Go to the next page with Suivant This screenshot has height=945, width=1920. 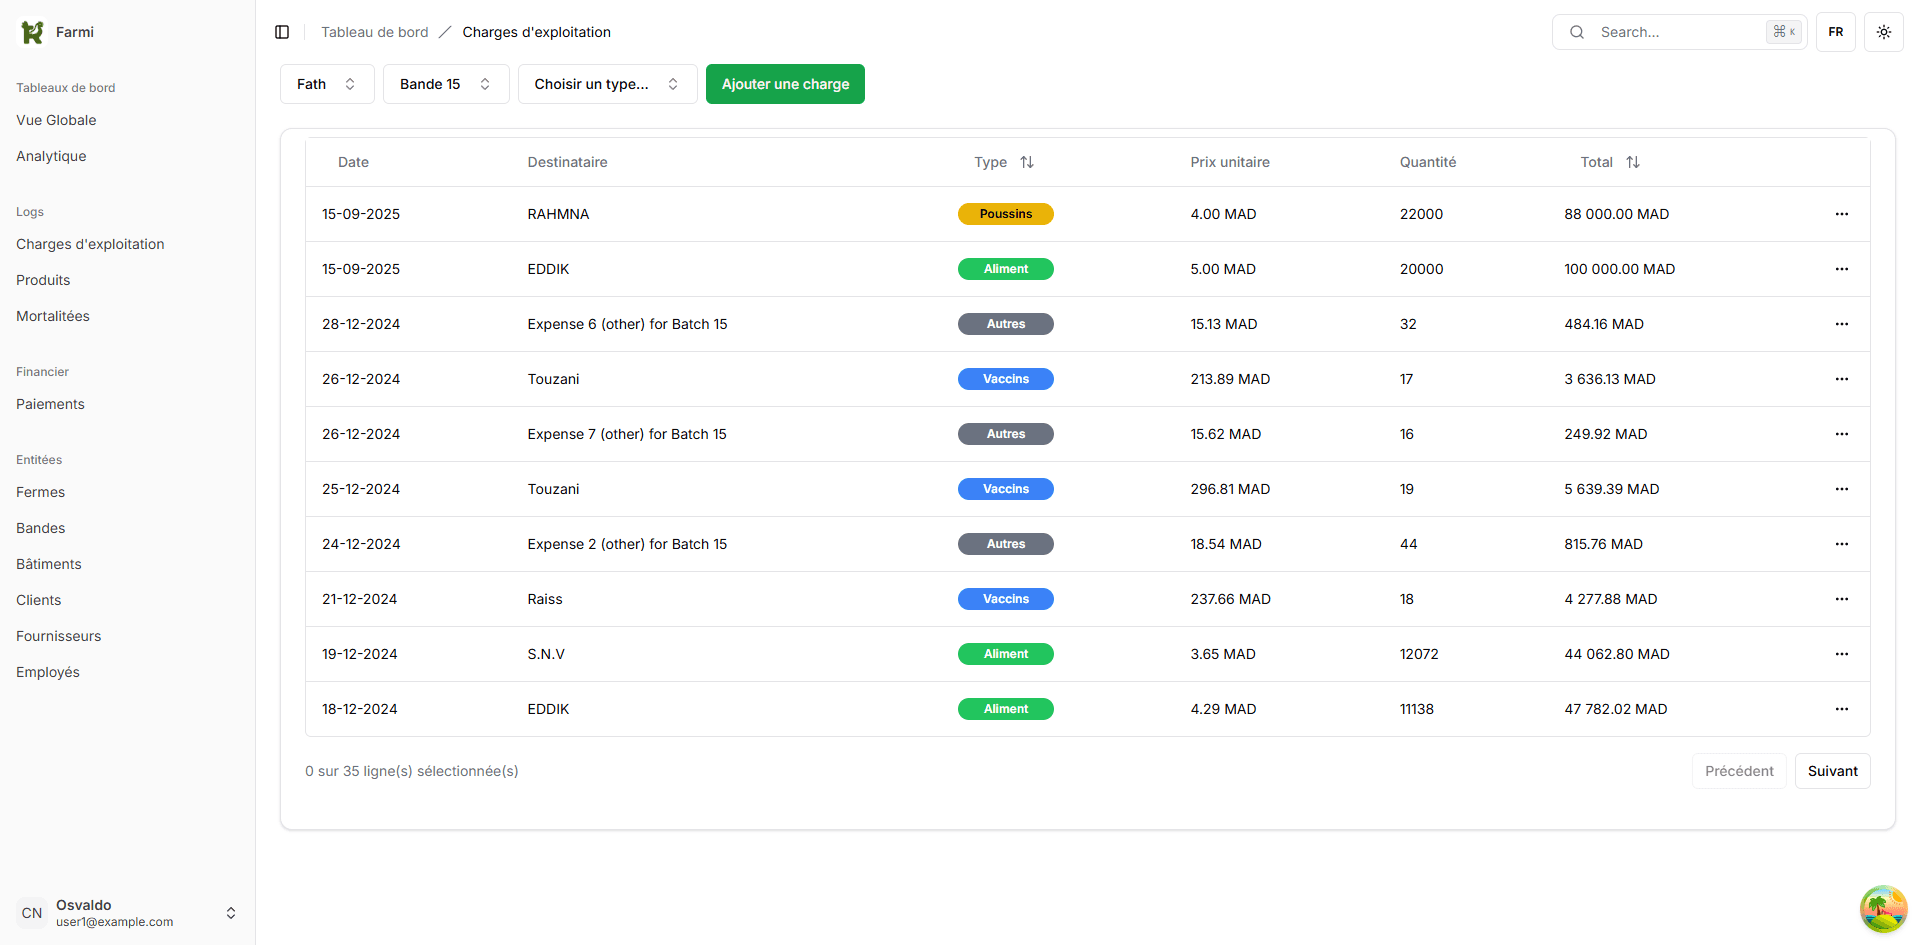[x=1833, y=771]
